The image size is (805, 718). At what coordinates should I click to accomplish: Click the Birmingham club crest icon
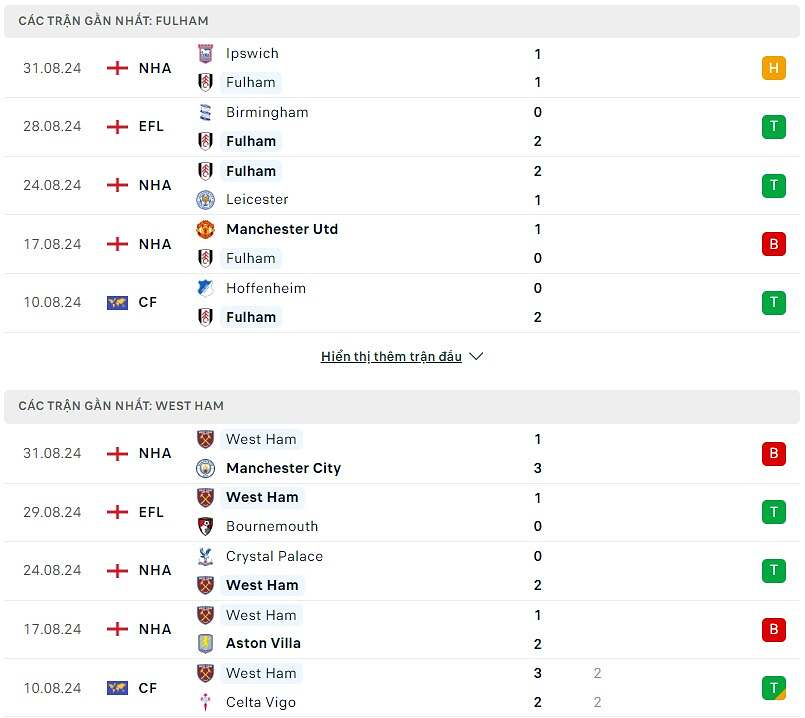point(205,112)
